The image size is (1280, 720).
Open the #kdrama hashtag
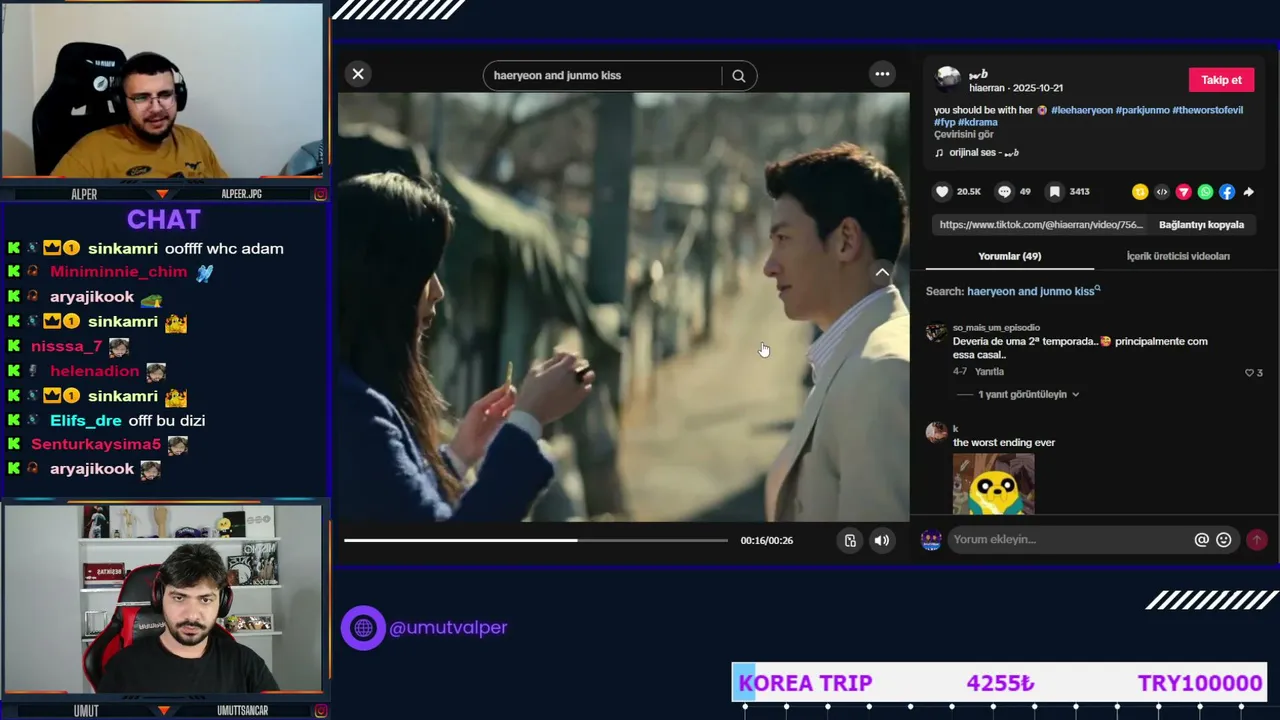[976, 122]
